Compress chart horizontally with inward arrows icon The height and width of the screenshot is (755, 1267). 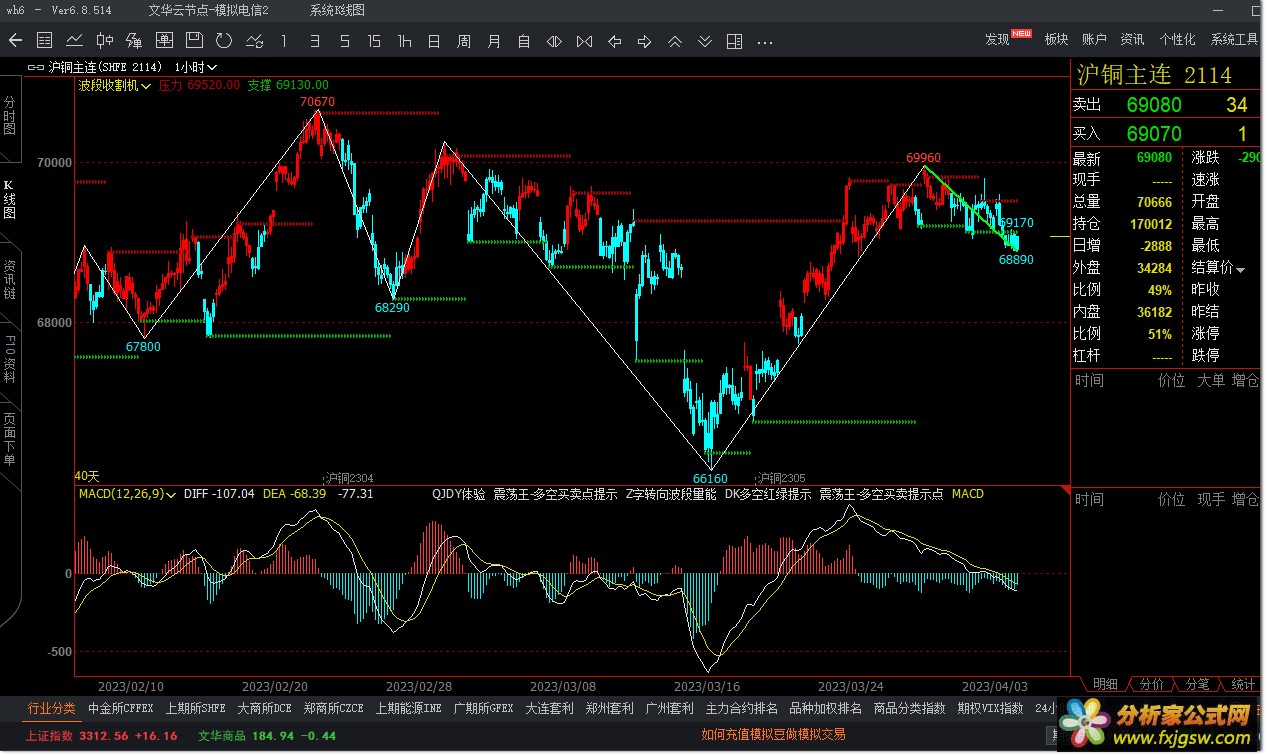click(x=584, y=41)
